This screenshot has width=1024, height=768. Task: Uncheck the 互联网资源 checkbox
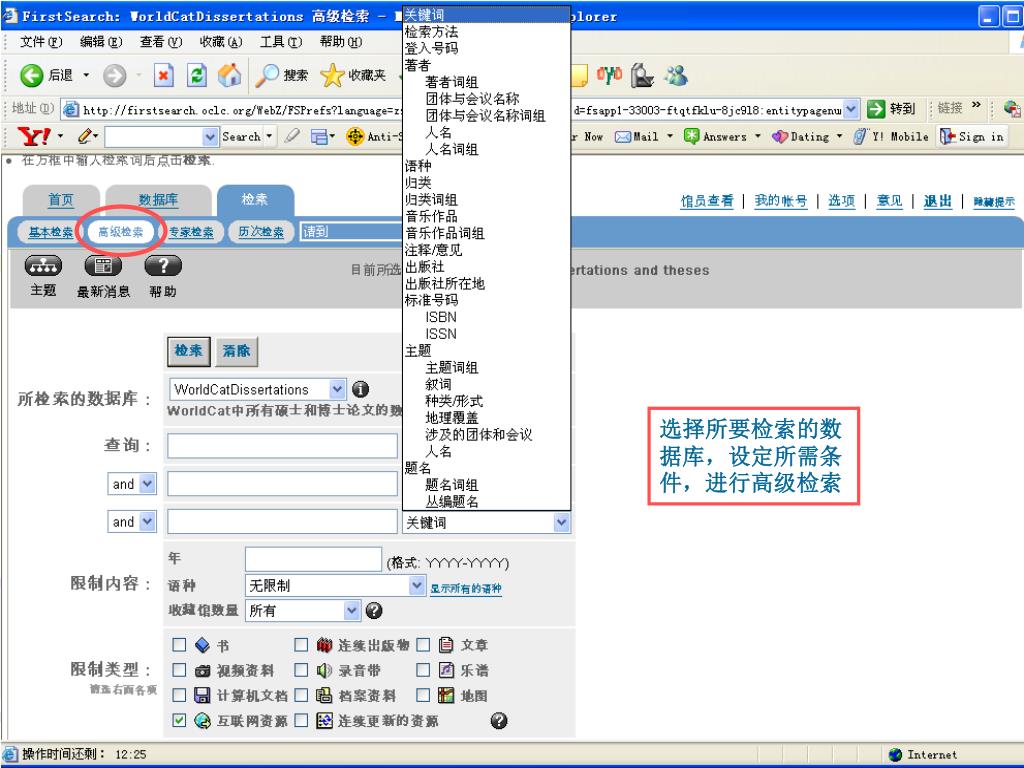[x=179, y=720]
